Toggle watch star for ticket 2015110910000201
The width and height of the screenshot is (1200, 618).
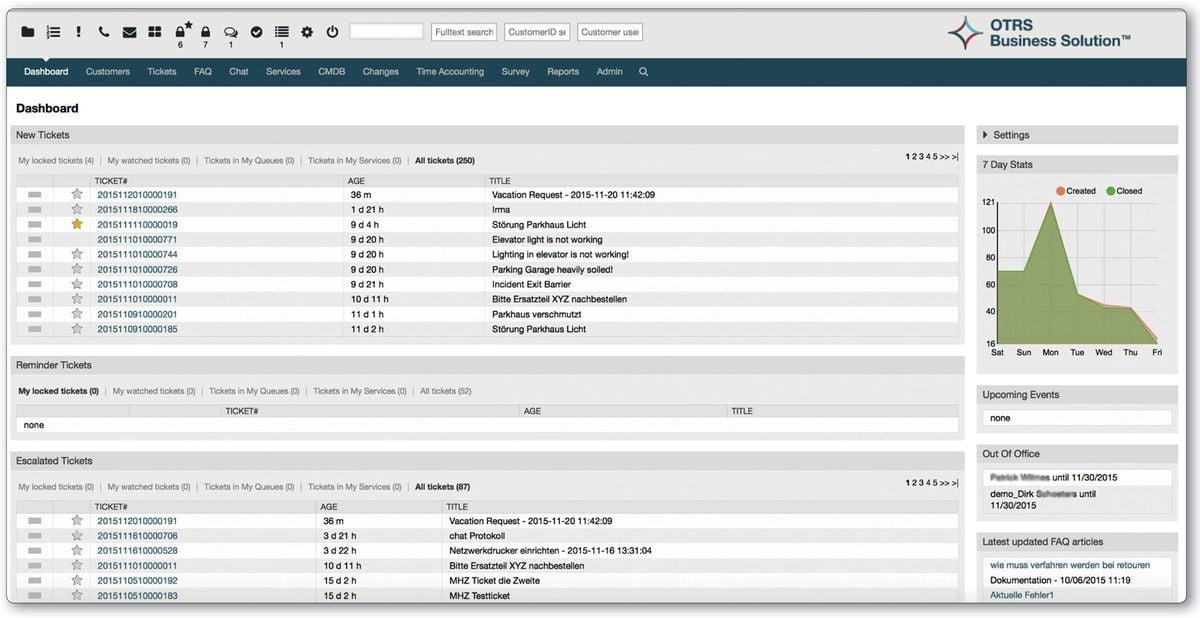pos(77,314)
